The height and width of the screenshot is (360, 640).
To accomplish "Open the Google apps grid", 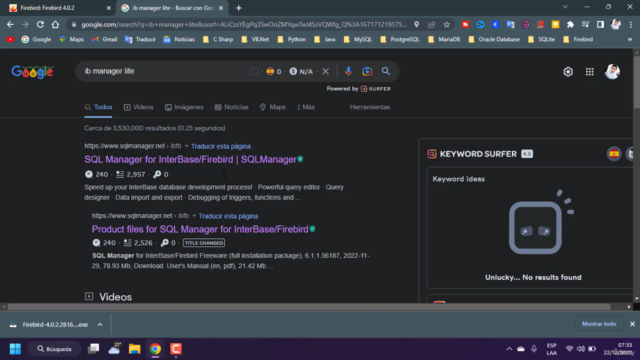I will click(589, 72).
